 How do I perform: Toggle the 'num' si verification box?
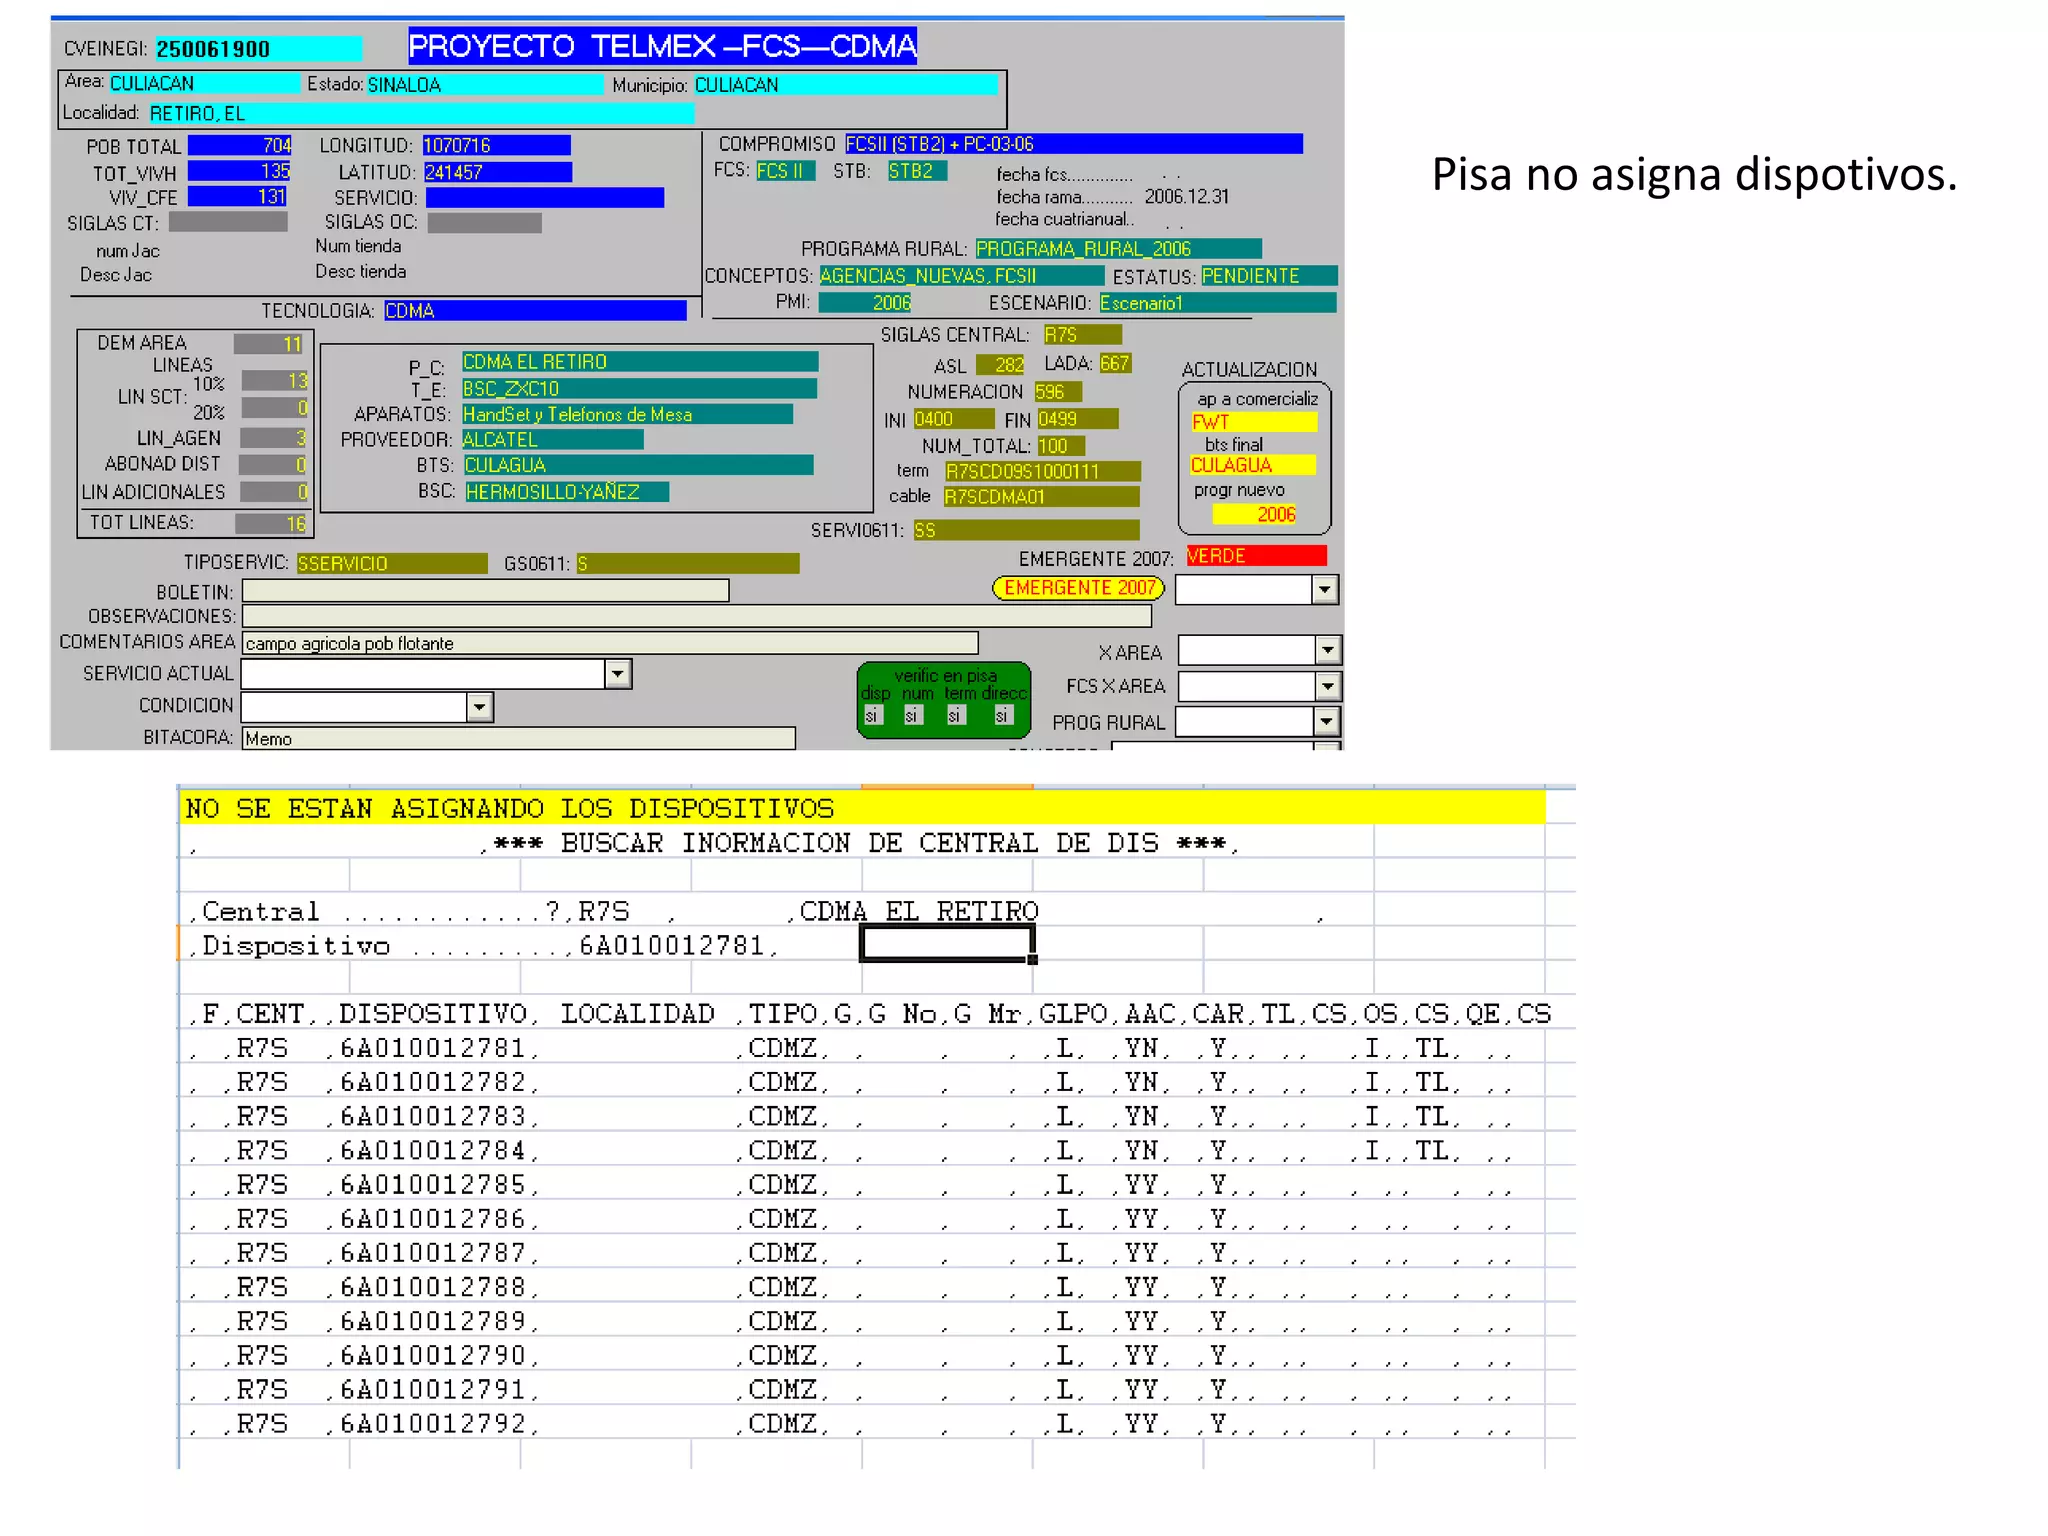coord(912,716)
